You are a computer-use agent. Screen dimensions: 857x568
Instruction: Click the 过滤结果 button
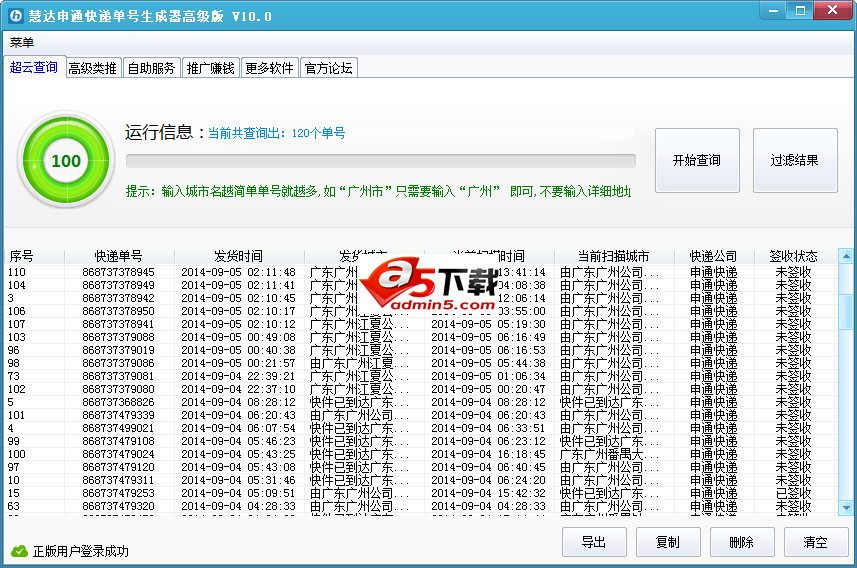795,160
